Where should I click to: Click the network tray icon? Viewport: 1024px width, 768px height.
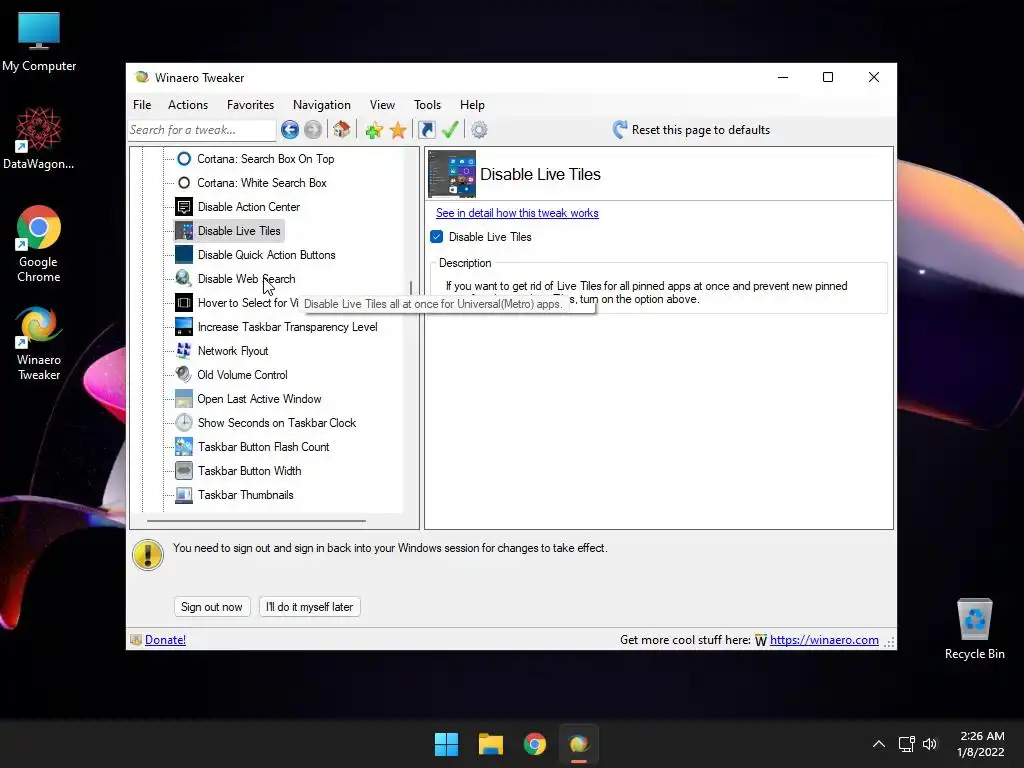(906, 744)
